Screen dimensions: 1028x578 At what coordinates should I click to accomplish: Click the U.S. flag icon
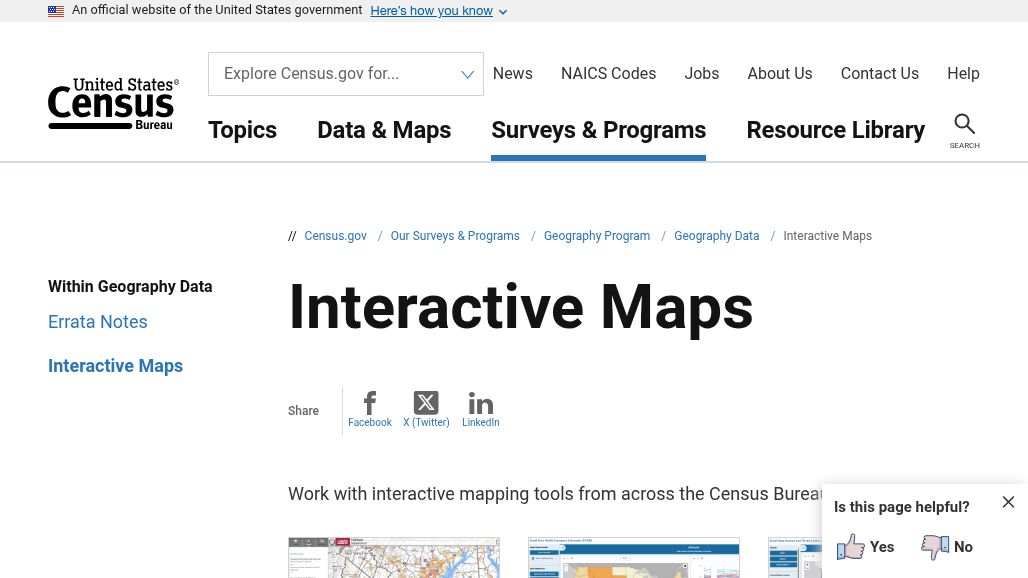tap(56, 10)
